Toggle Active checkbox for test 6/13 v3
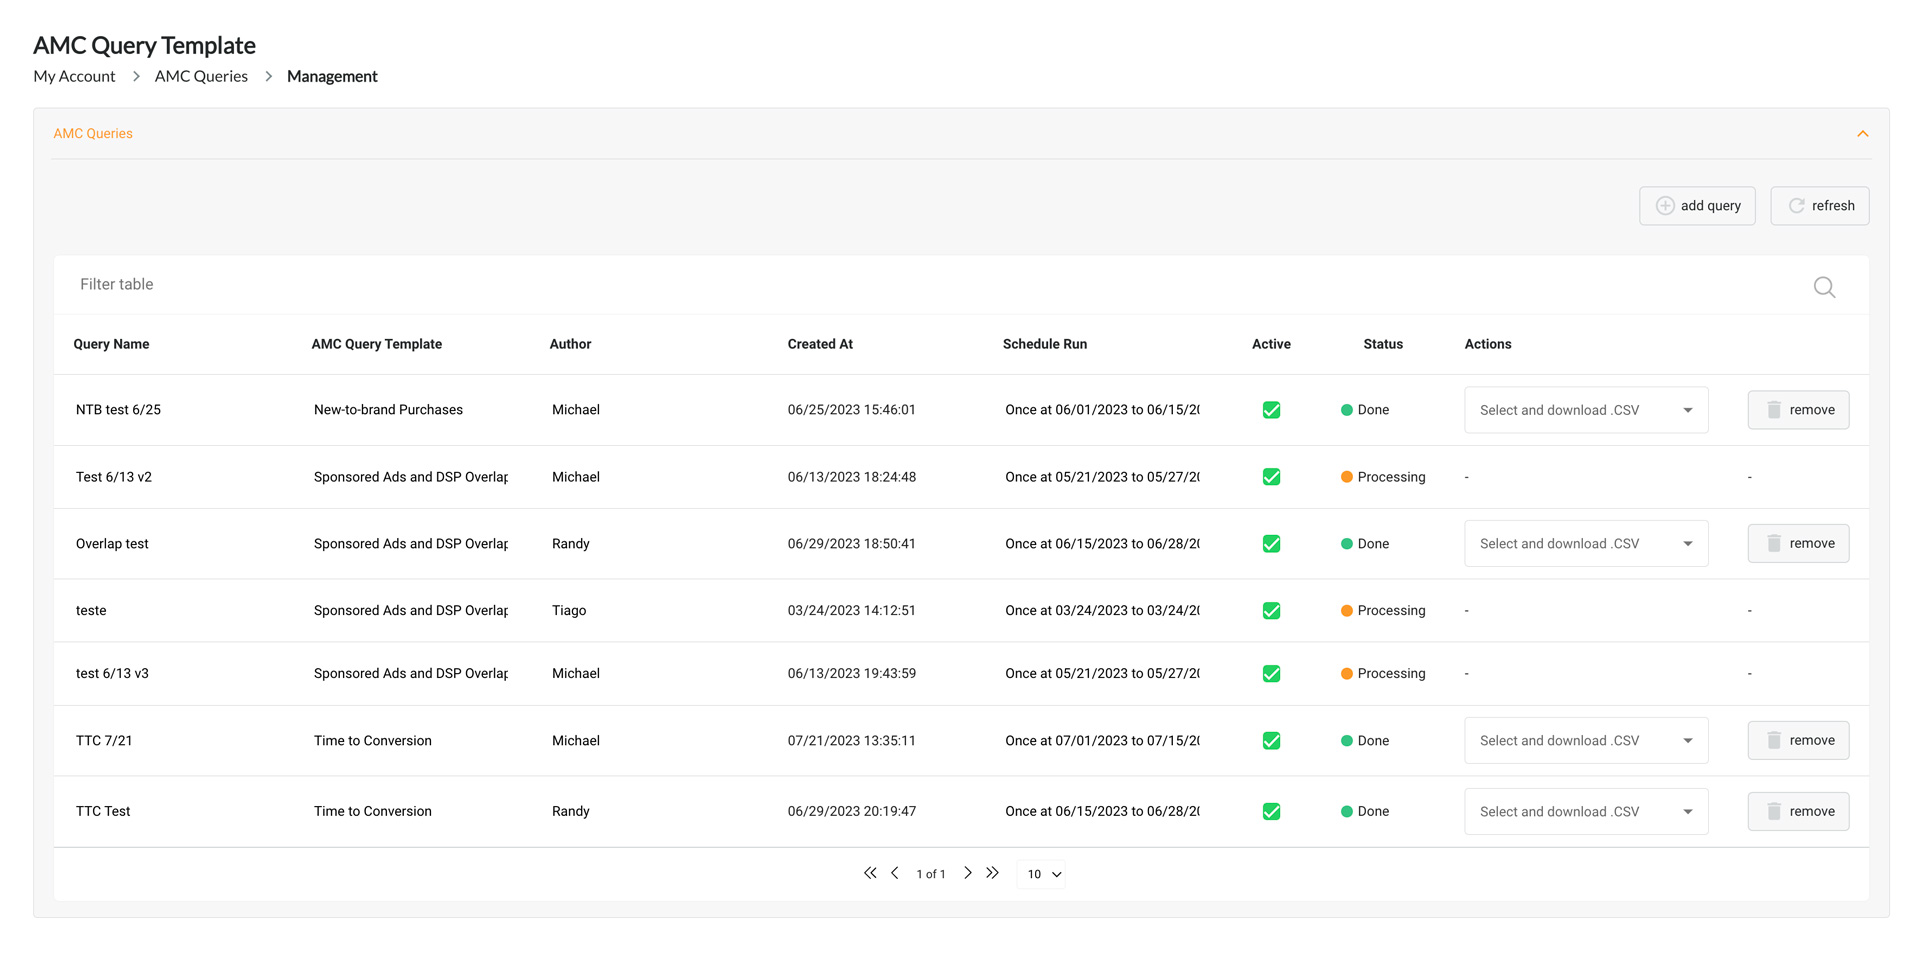This screenshot has height=955, width=1920. [x=1271, y=674]
